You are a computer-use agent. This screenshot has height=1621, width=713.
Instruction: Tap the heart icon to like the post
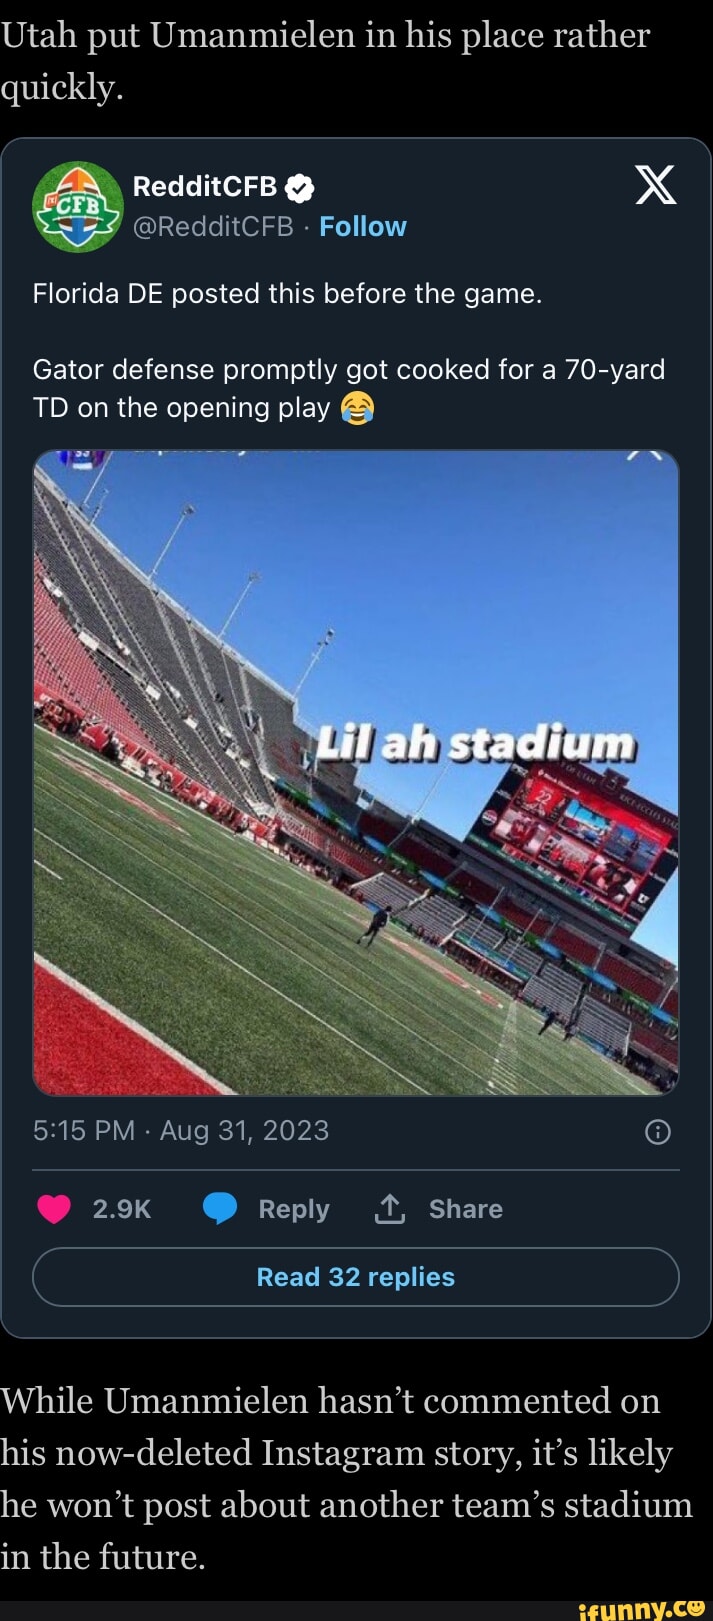click(53, 1209)
